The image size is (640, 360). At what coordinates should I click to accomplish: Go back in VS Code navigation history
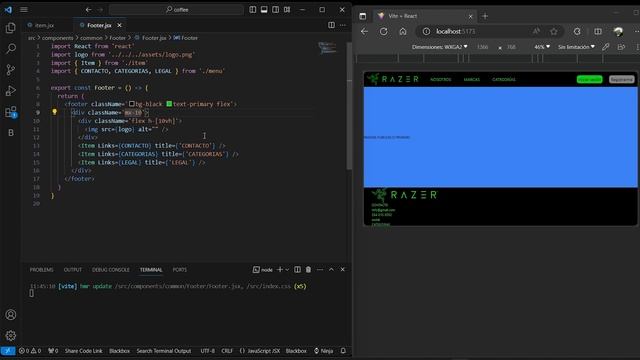89,9
